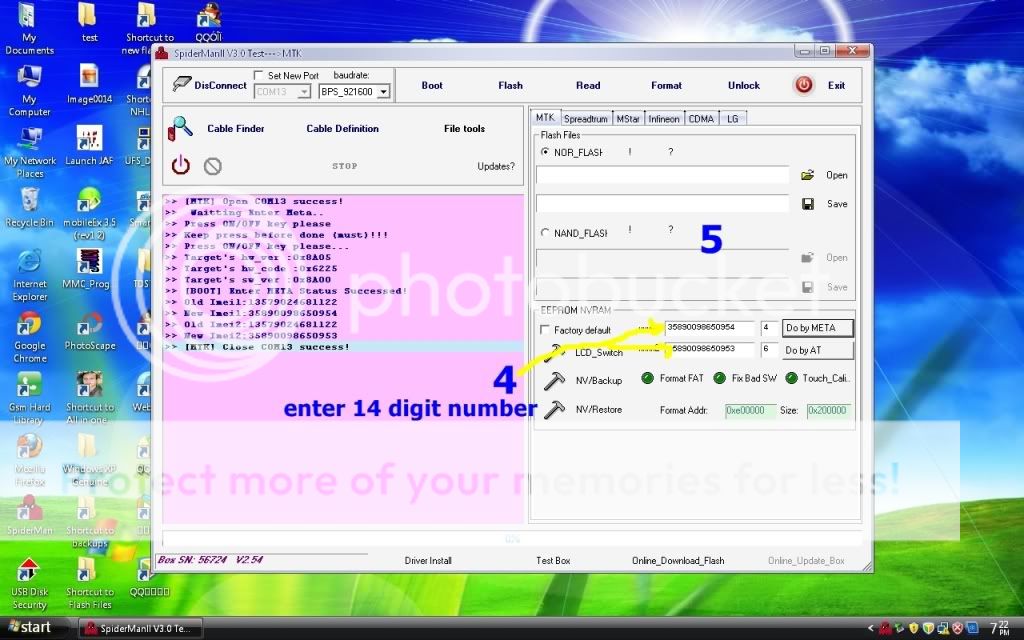Switch to the MTK tab

click(545, 118)
